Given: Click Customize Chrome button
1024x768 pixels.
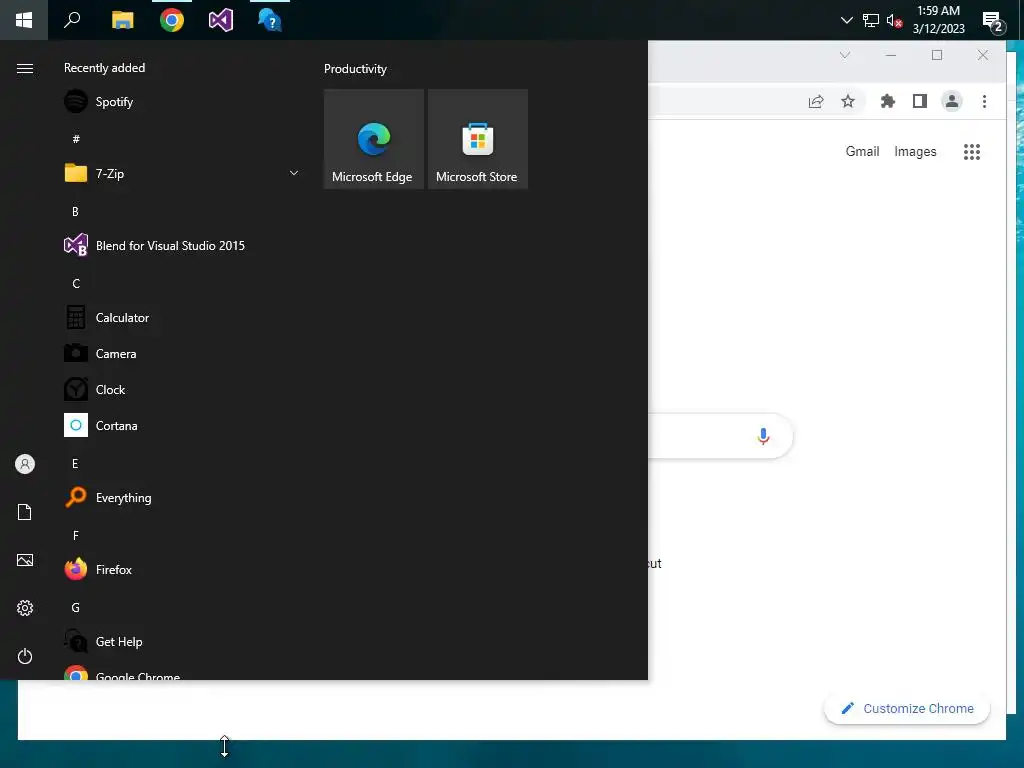Looking at the screenshot, I should [x=907, y=709].
